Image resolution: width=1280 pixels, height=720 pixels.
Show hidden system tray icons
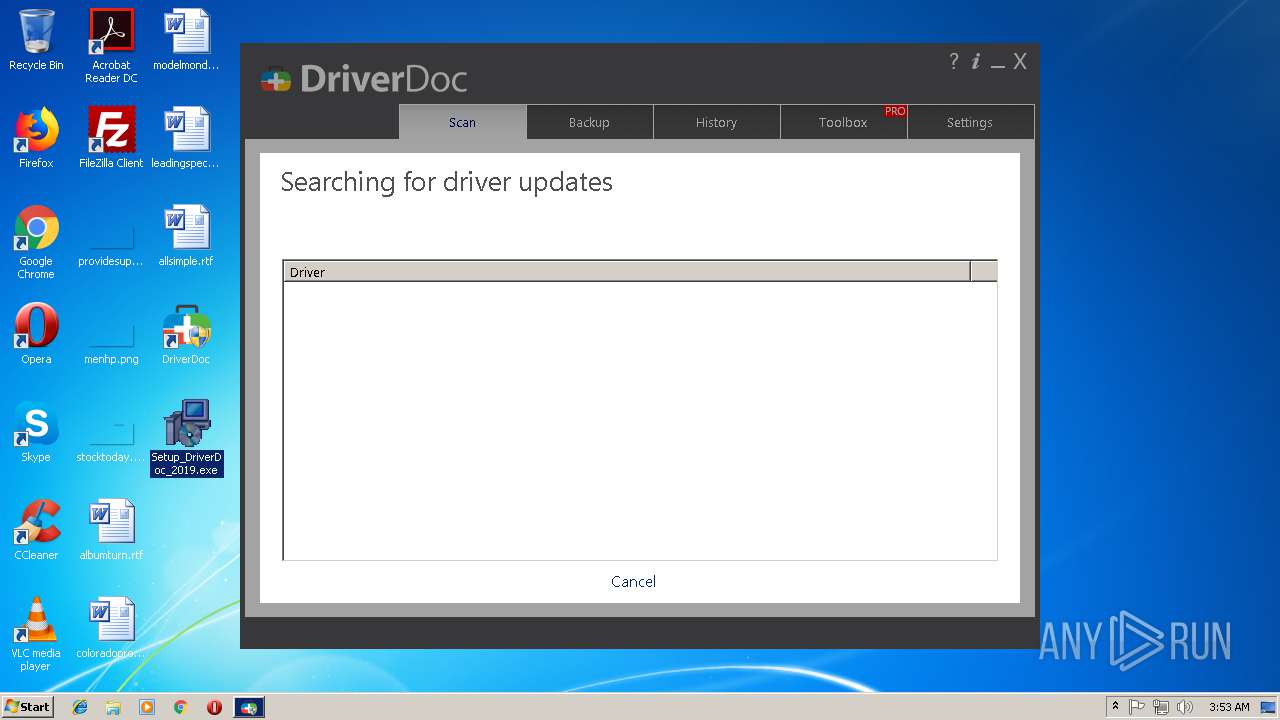[x=1115, y=707]
